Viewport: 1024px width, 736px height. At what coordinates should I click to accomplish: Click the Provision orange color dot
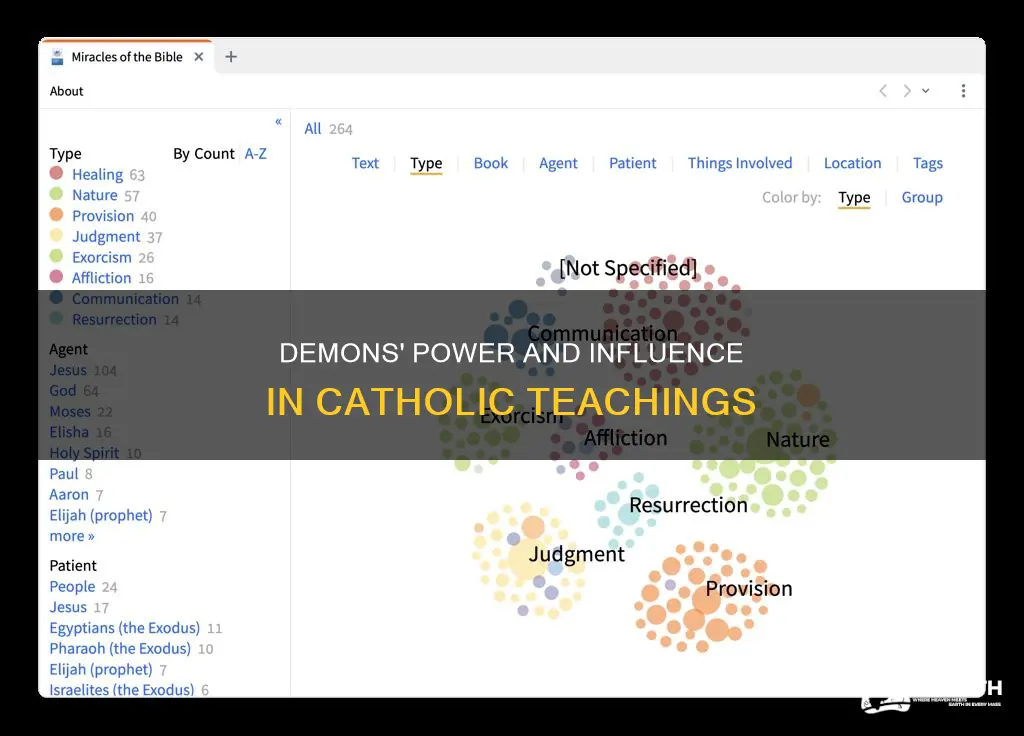(x=56, y=214)
